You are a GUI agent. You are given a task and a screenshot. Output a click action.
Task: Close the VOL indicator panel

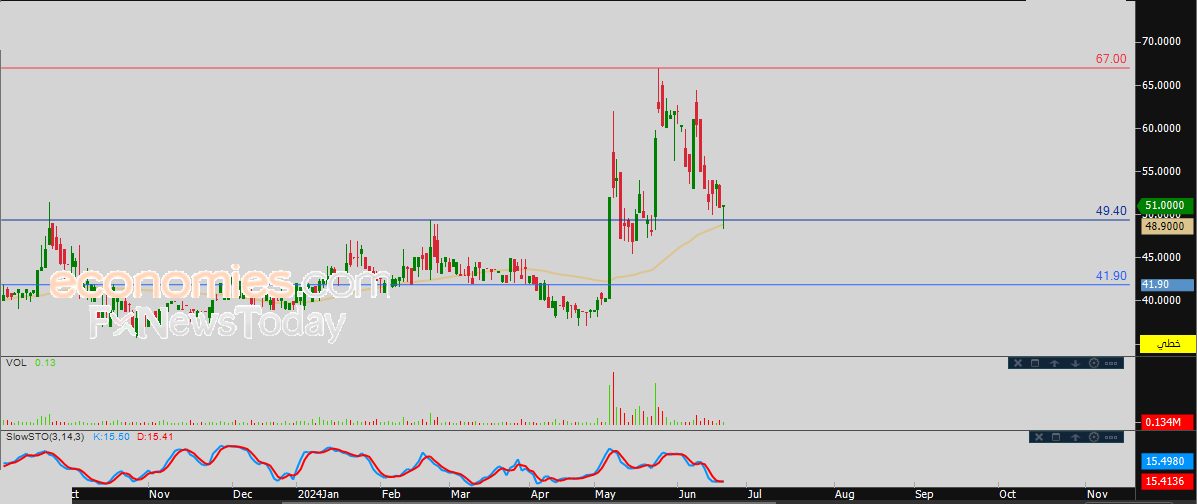(x=1017, y=363)
